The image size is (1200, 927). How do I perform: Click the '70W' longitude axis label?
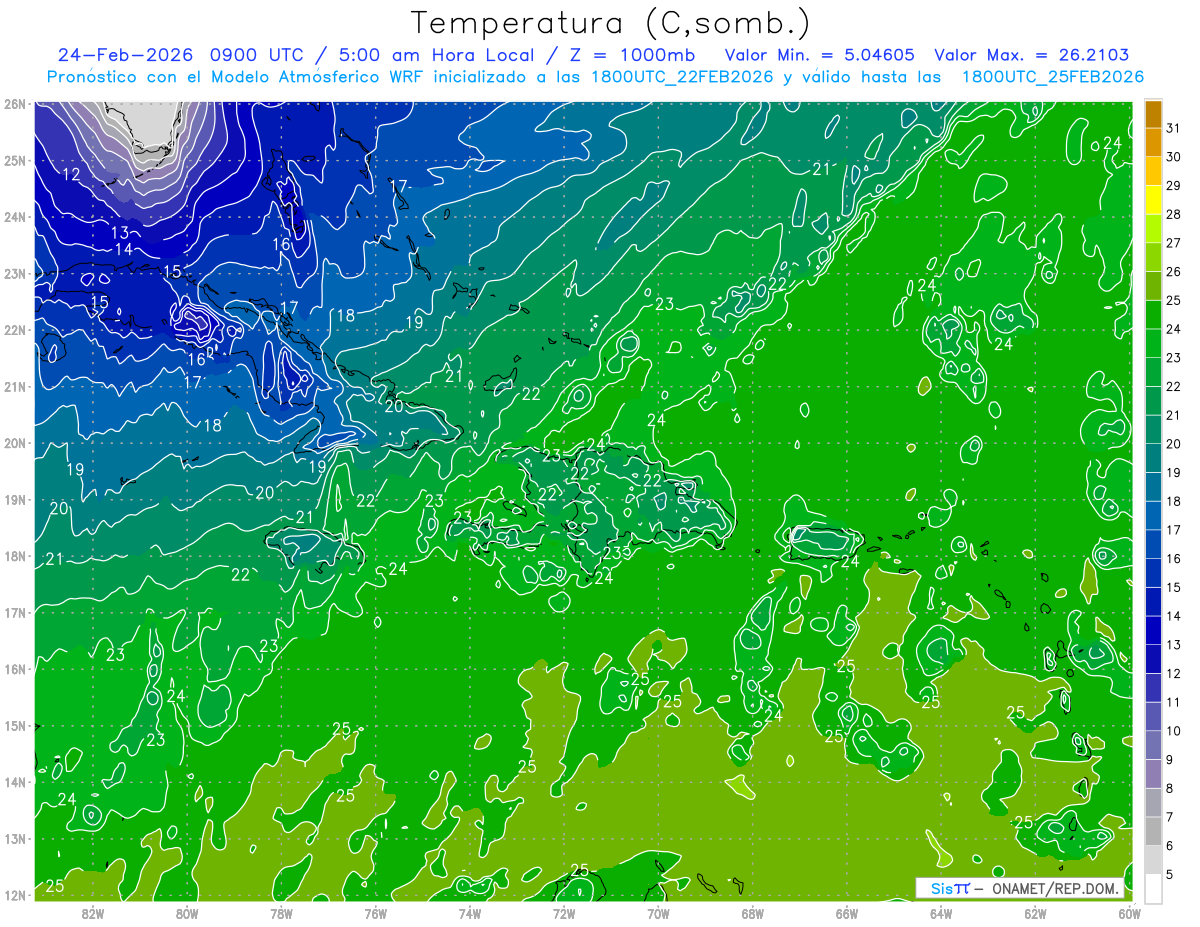658,913
